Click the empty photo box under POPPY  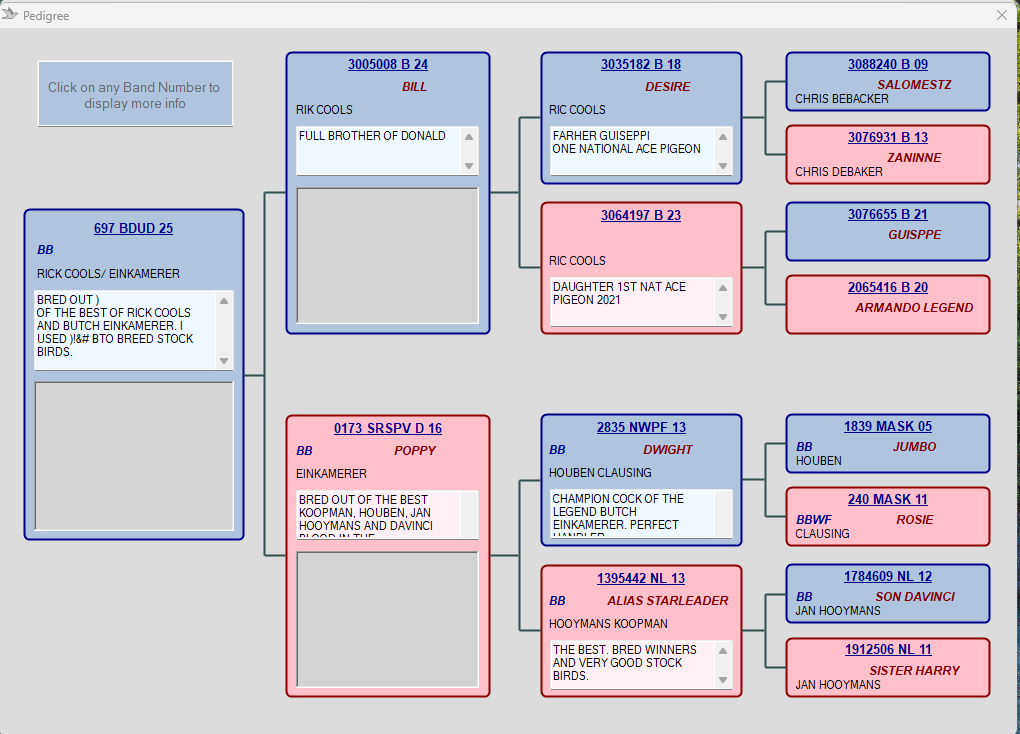pos(388,618)
